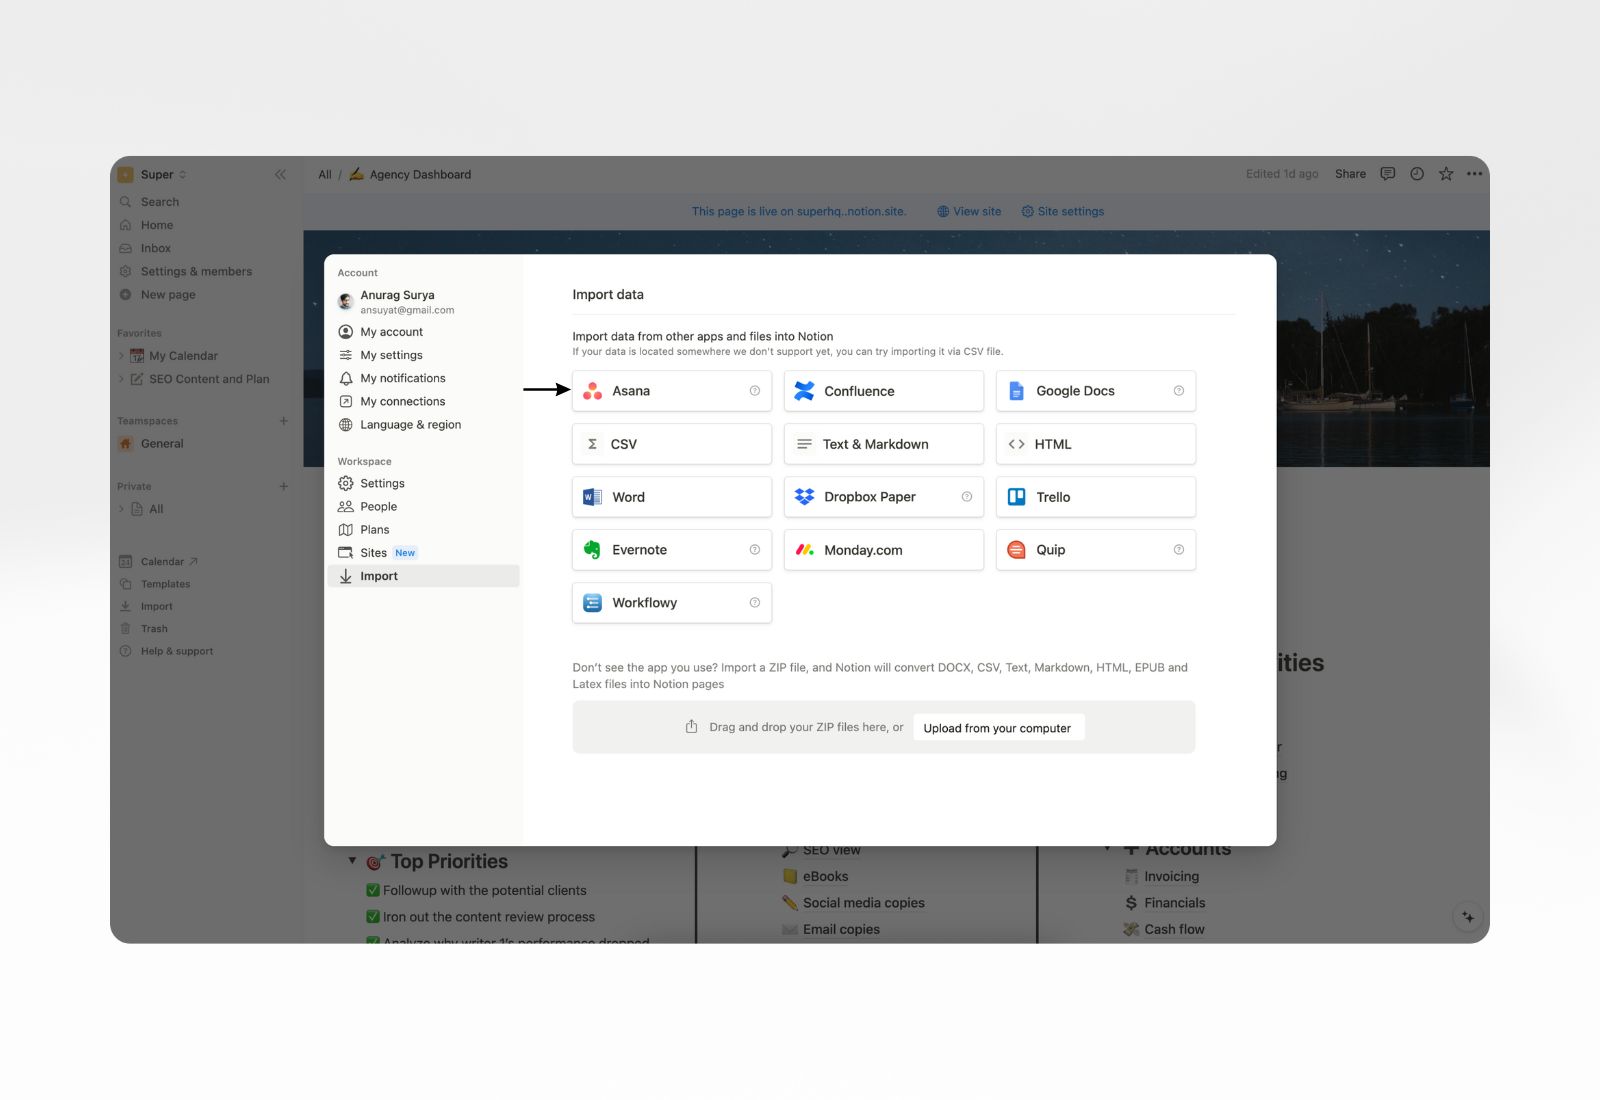Click the View site link
Image resolution: width=1600 pixels, height=1100 pixels.
tap(969, 212)
